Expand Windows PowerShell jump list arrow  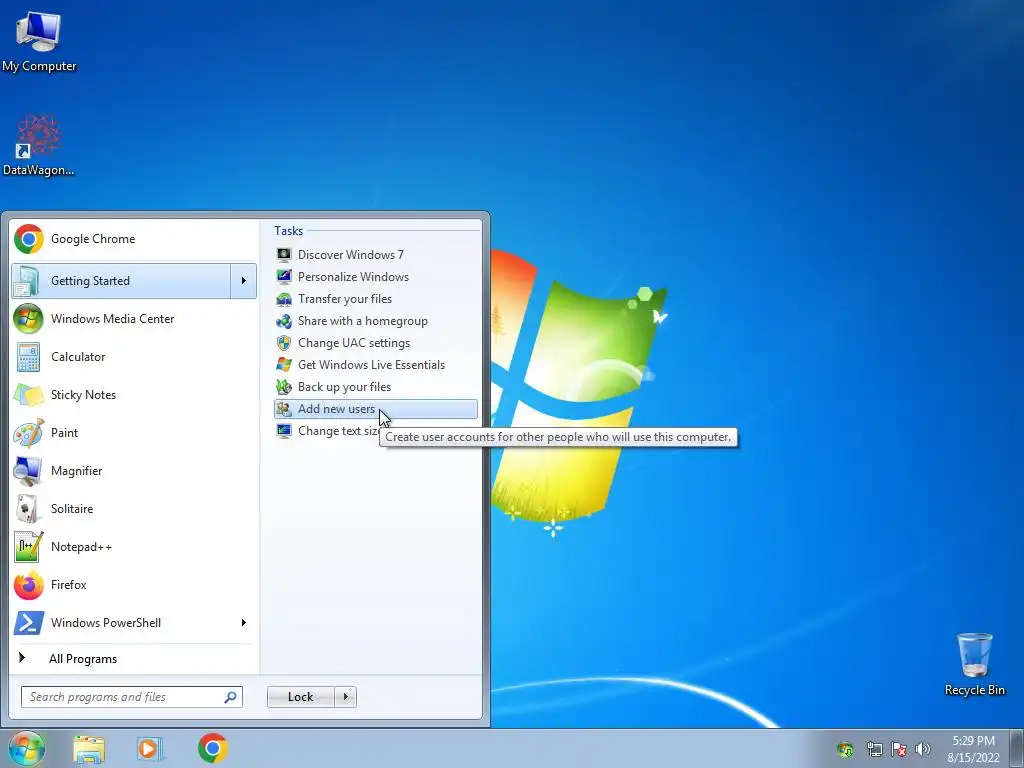244,622
